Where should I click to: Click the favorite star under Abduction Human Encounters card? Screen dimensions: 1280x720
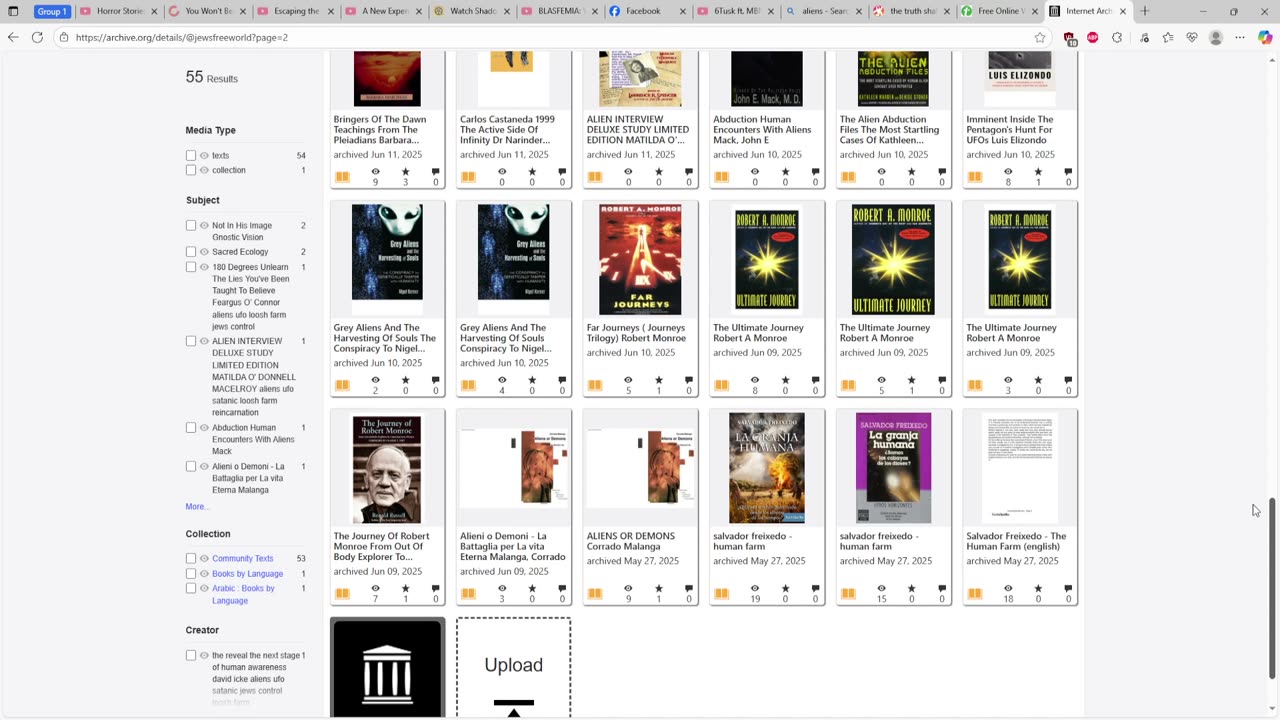(x=785, y=172)
